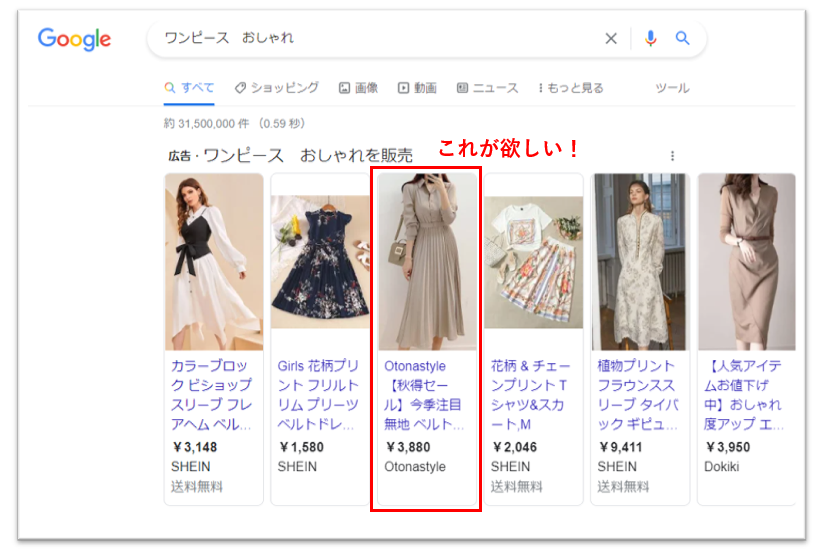Select the すべて tab
The height and width of the screenshot is (555, 823).
click(189, 88)
